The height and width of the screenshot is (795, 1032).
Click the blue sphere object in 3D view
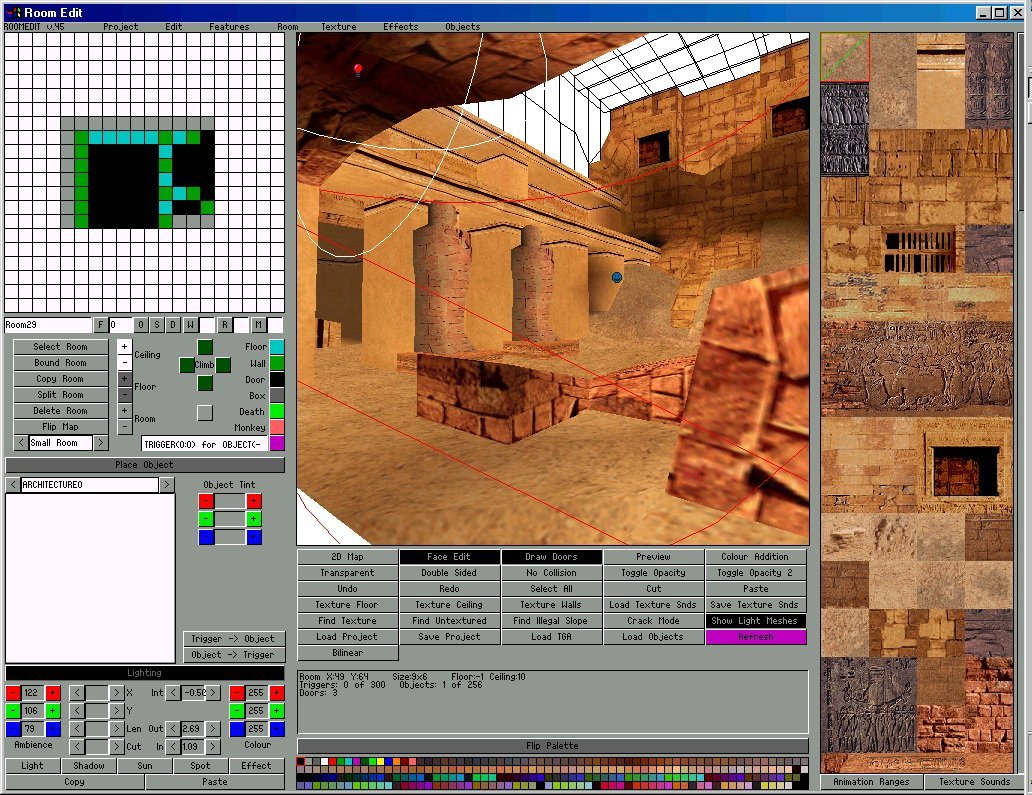coord(617,277)
